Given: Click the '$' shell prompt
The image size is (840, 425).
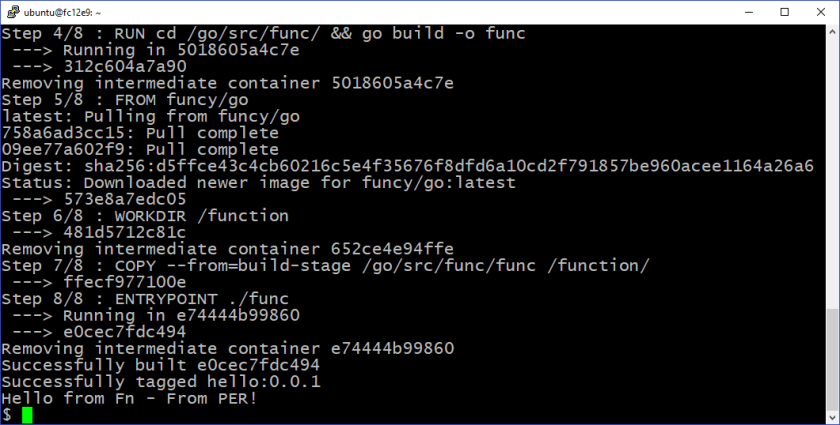Looking at the screenshot, I should pos(7,414).
